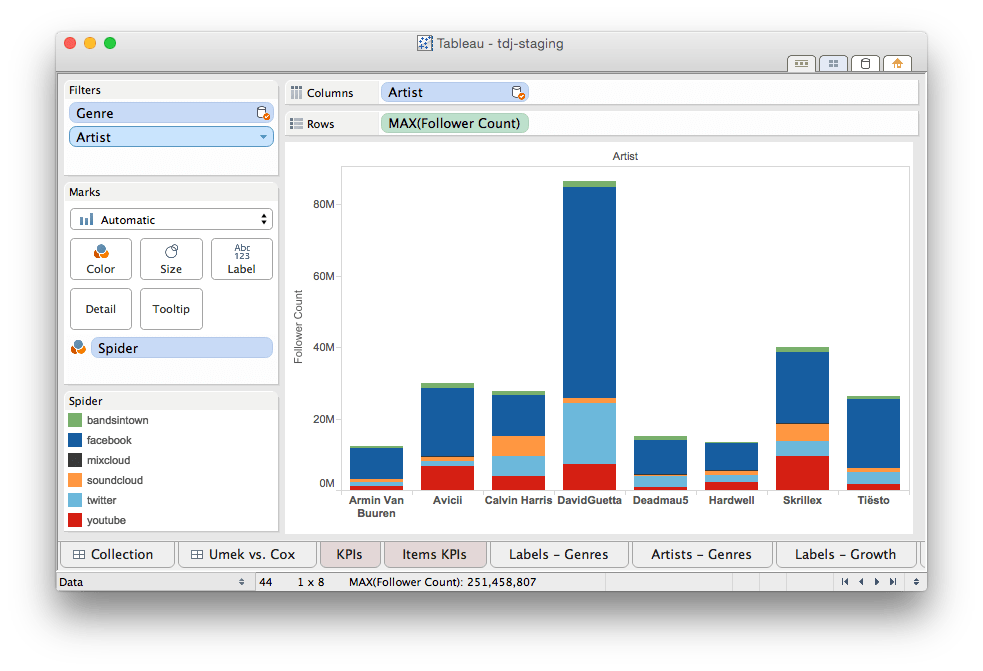The height and width of the screenshot is (671, 983).
Task: Switch to the Artists - Genres tab
Action: click(702, 554)
